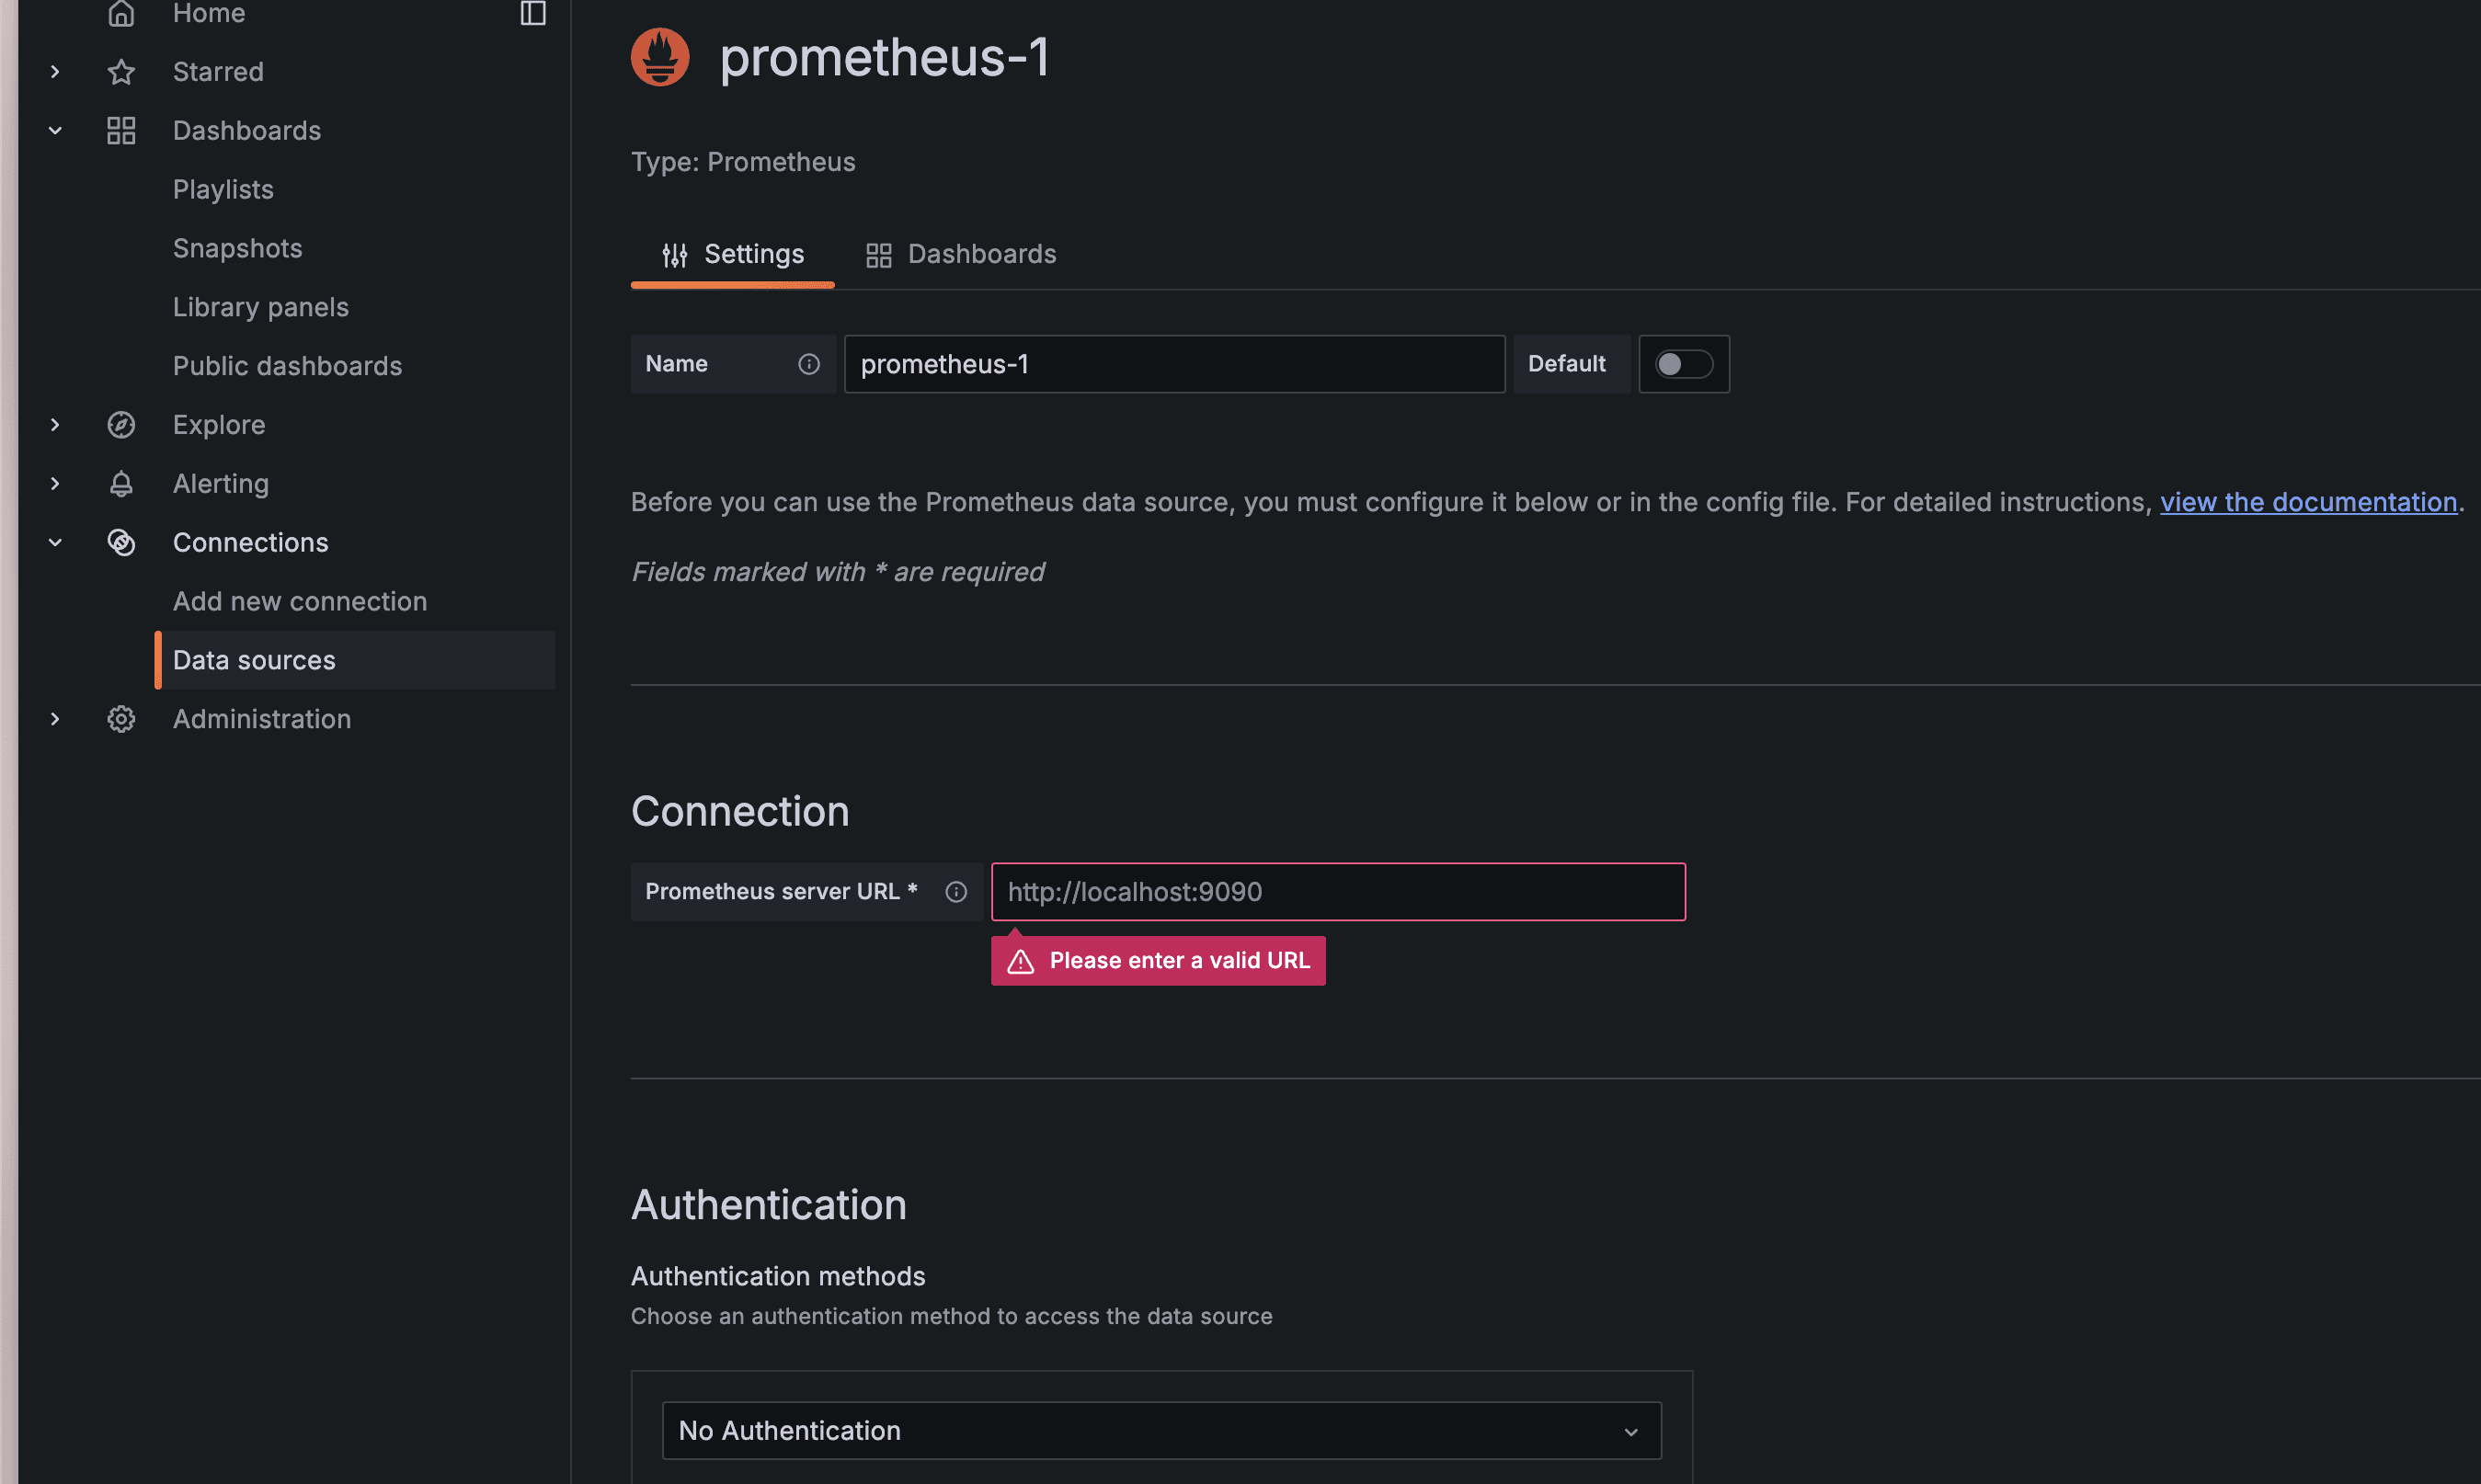Click the Administration gear icon
This screenshot has width=2481, height=1484.
tap(121, 719)
